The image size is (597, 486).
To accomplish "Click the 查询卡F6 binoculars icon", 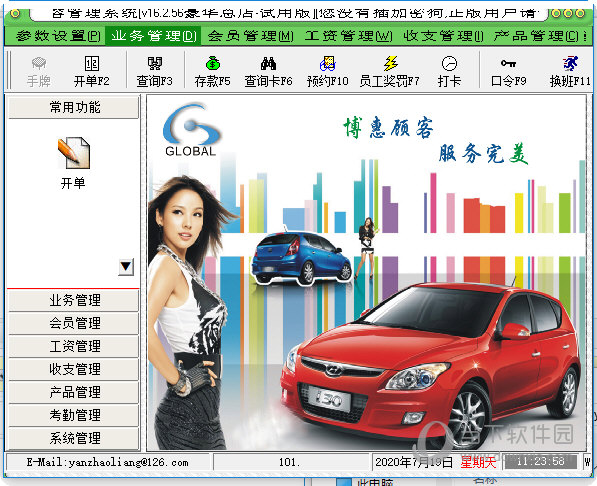I will click(x=268, y=71).
